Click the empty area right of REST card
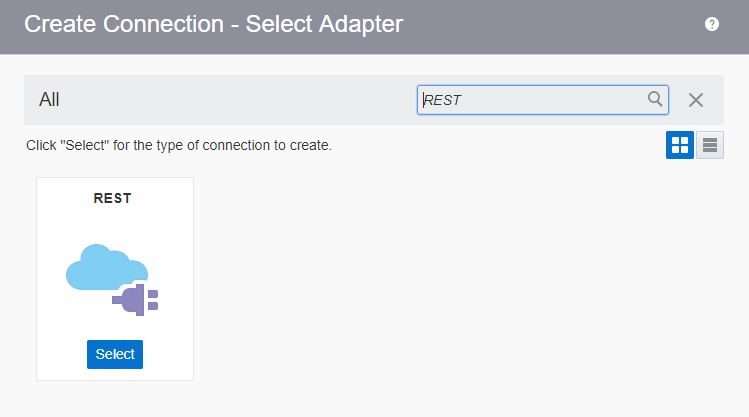749x417 pixels. pos(450,280)
